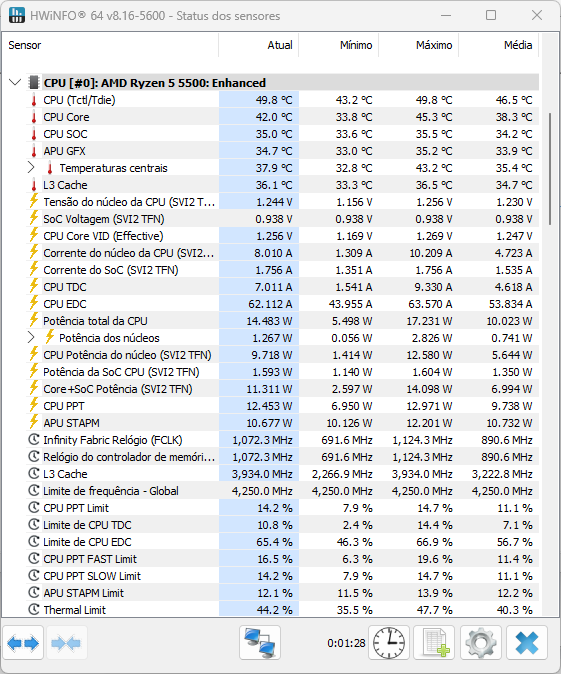Start logging with the document plus icon

(434, 643)
